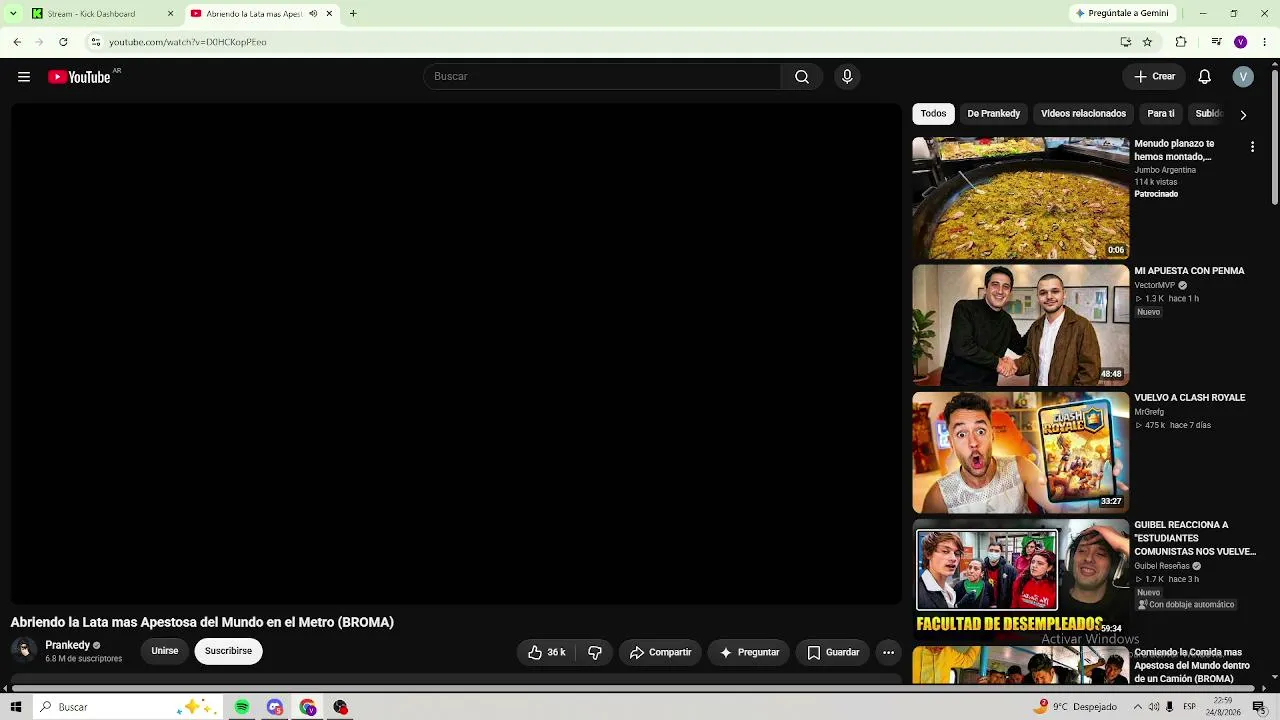Open VUELVO A CLASH ROYALE video thumbnail
Viewport: 1280px width, 720px height.
pos(1020,452)
